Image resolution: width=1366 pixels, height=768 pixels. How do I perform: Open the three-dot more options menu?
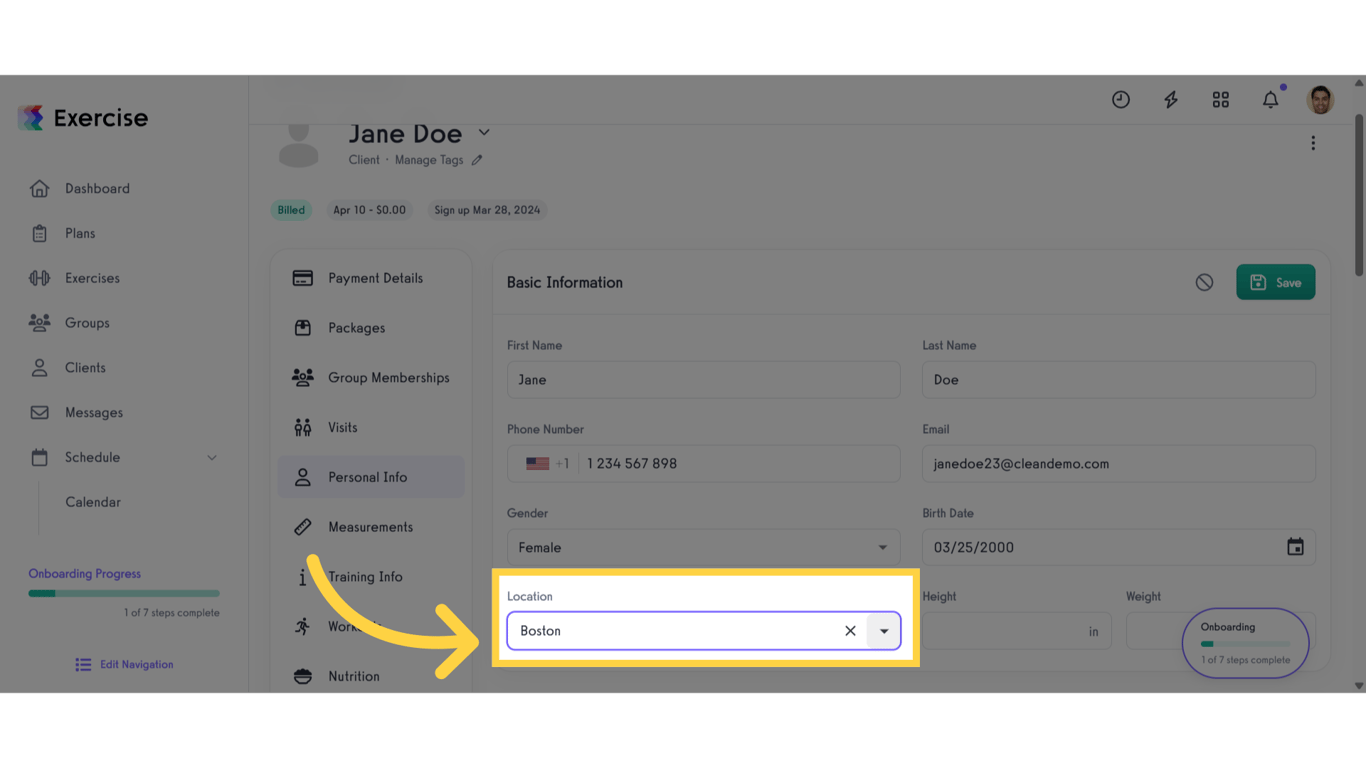pos(1313,143)
